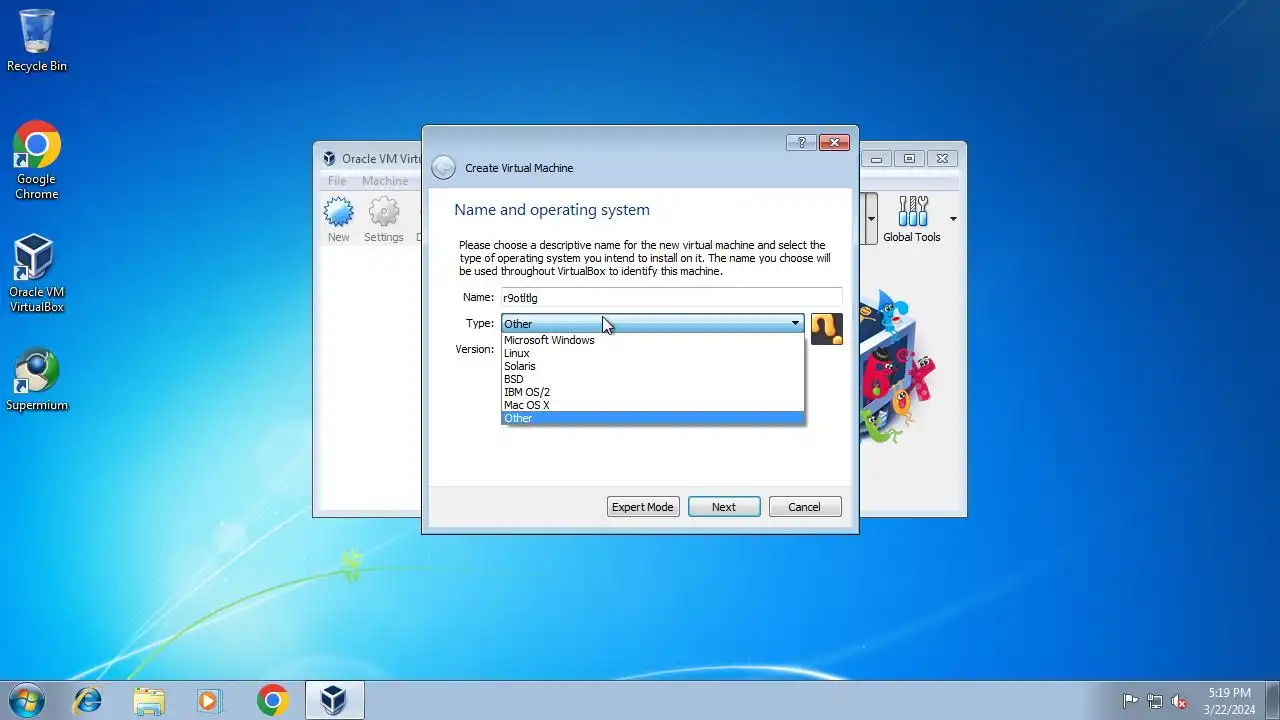
Task: Open Recycle Bin desktop icon
Action: coord(37,41)
